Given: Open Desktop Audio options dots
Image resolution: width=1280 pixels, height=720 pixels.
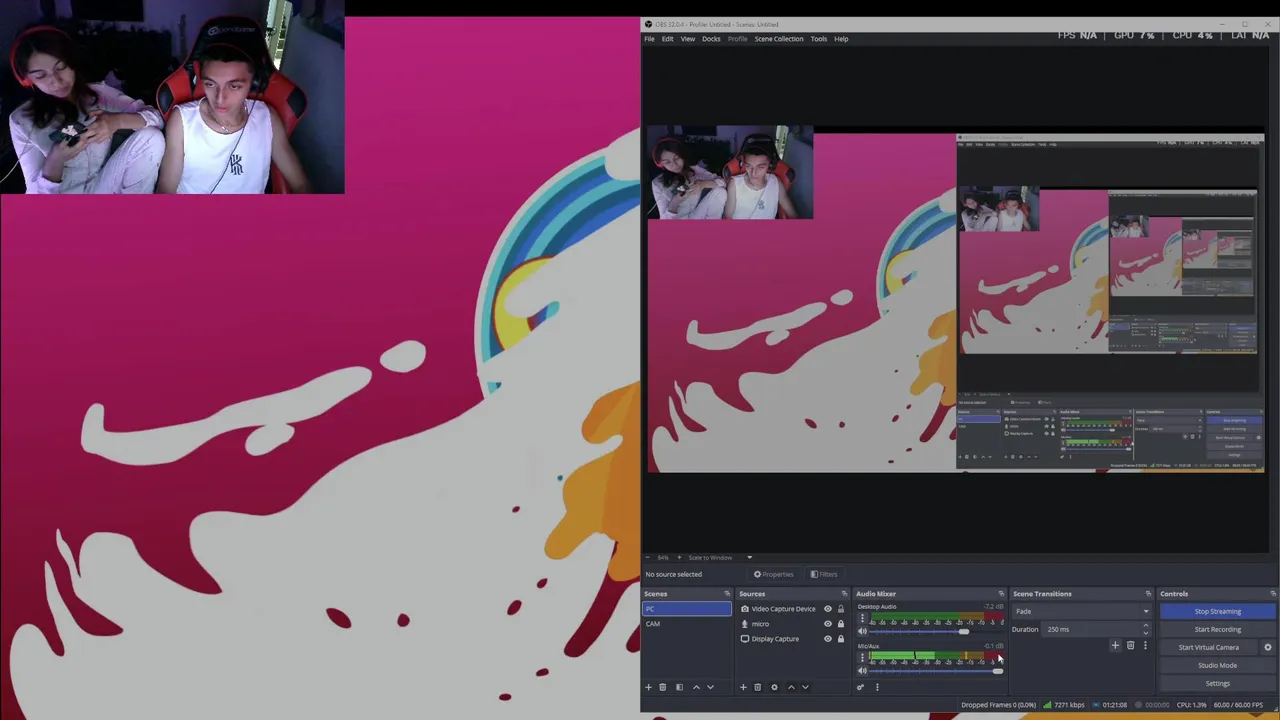Looking at the screenshot, I should pyautogui.click(x=862, y=619).
